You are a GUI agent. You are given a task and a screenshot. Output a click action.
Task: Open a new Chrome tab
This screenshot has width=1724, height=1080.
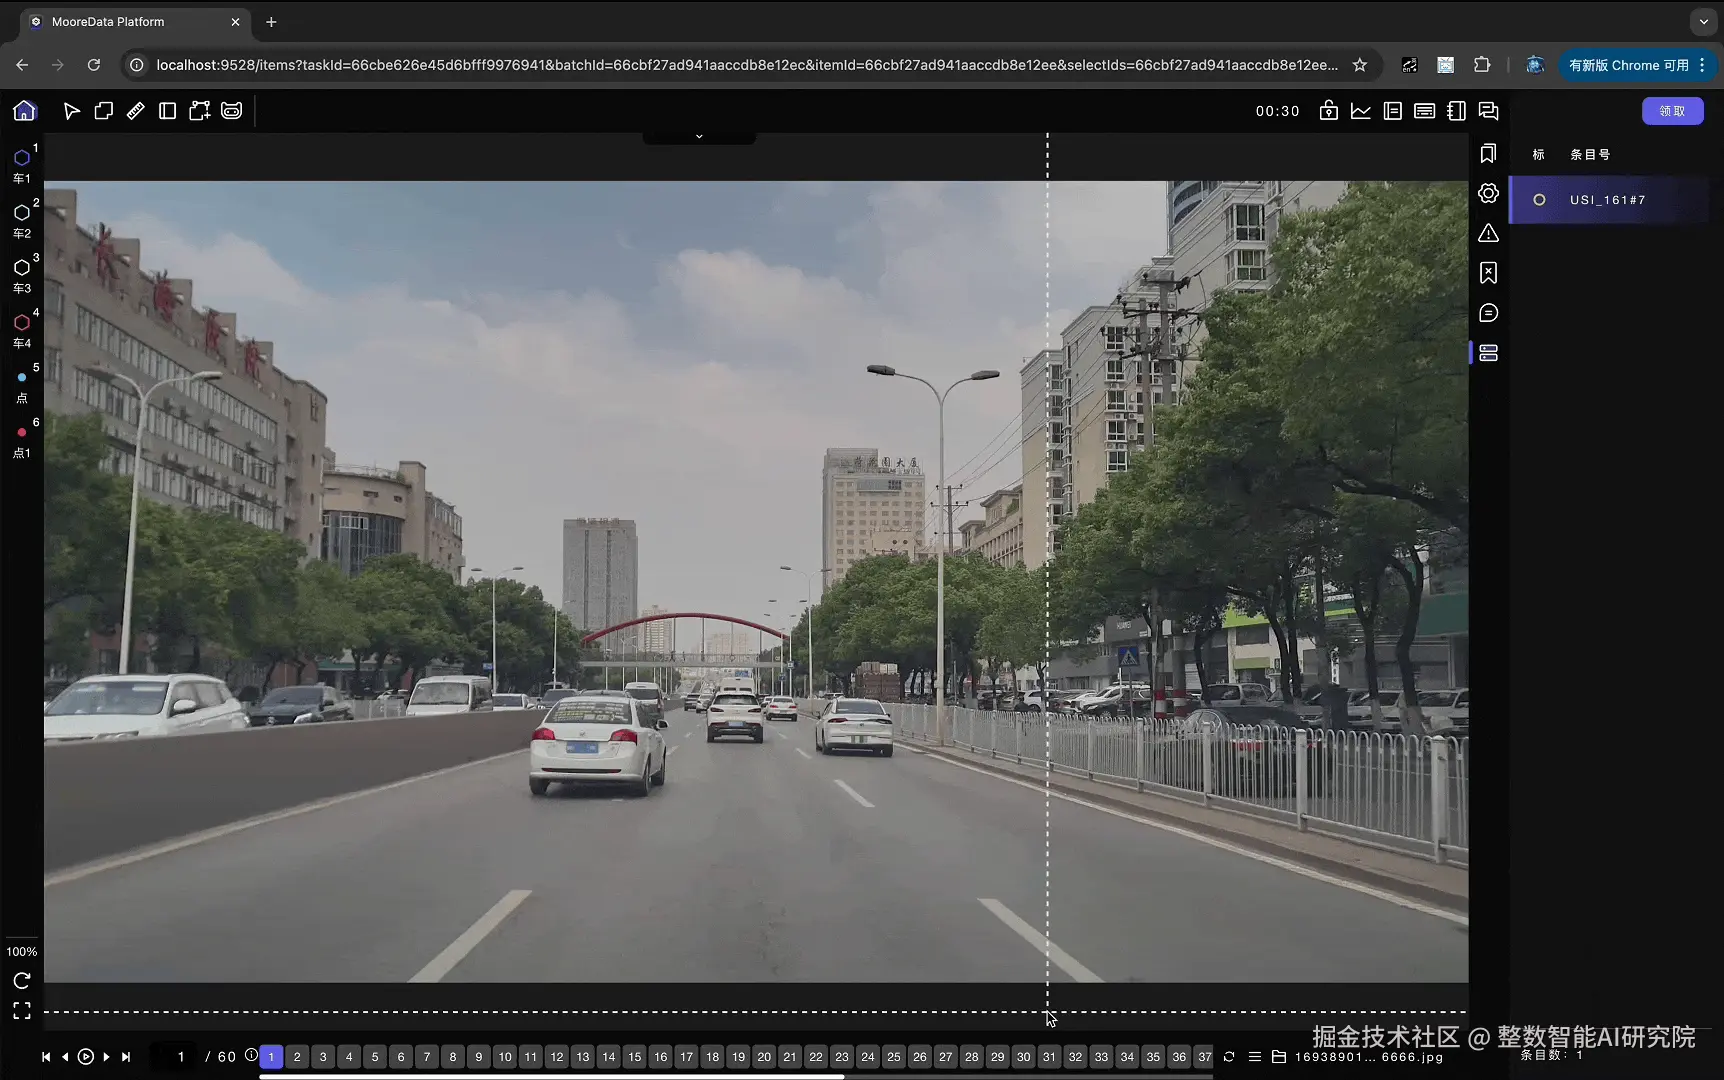271,22
